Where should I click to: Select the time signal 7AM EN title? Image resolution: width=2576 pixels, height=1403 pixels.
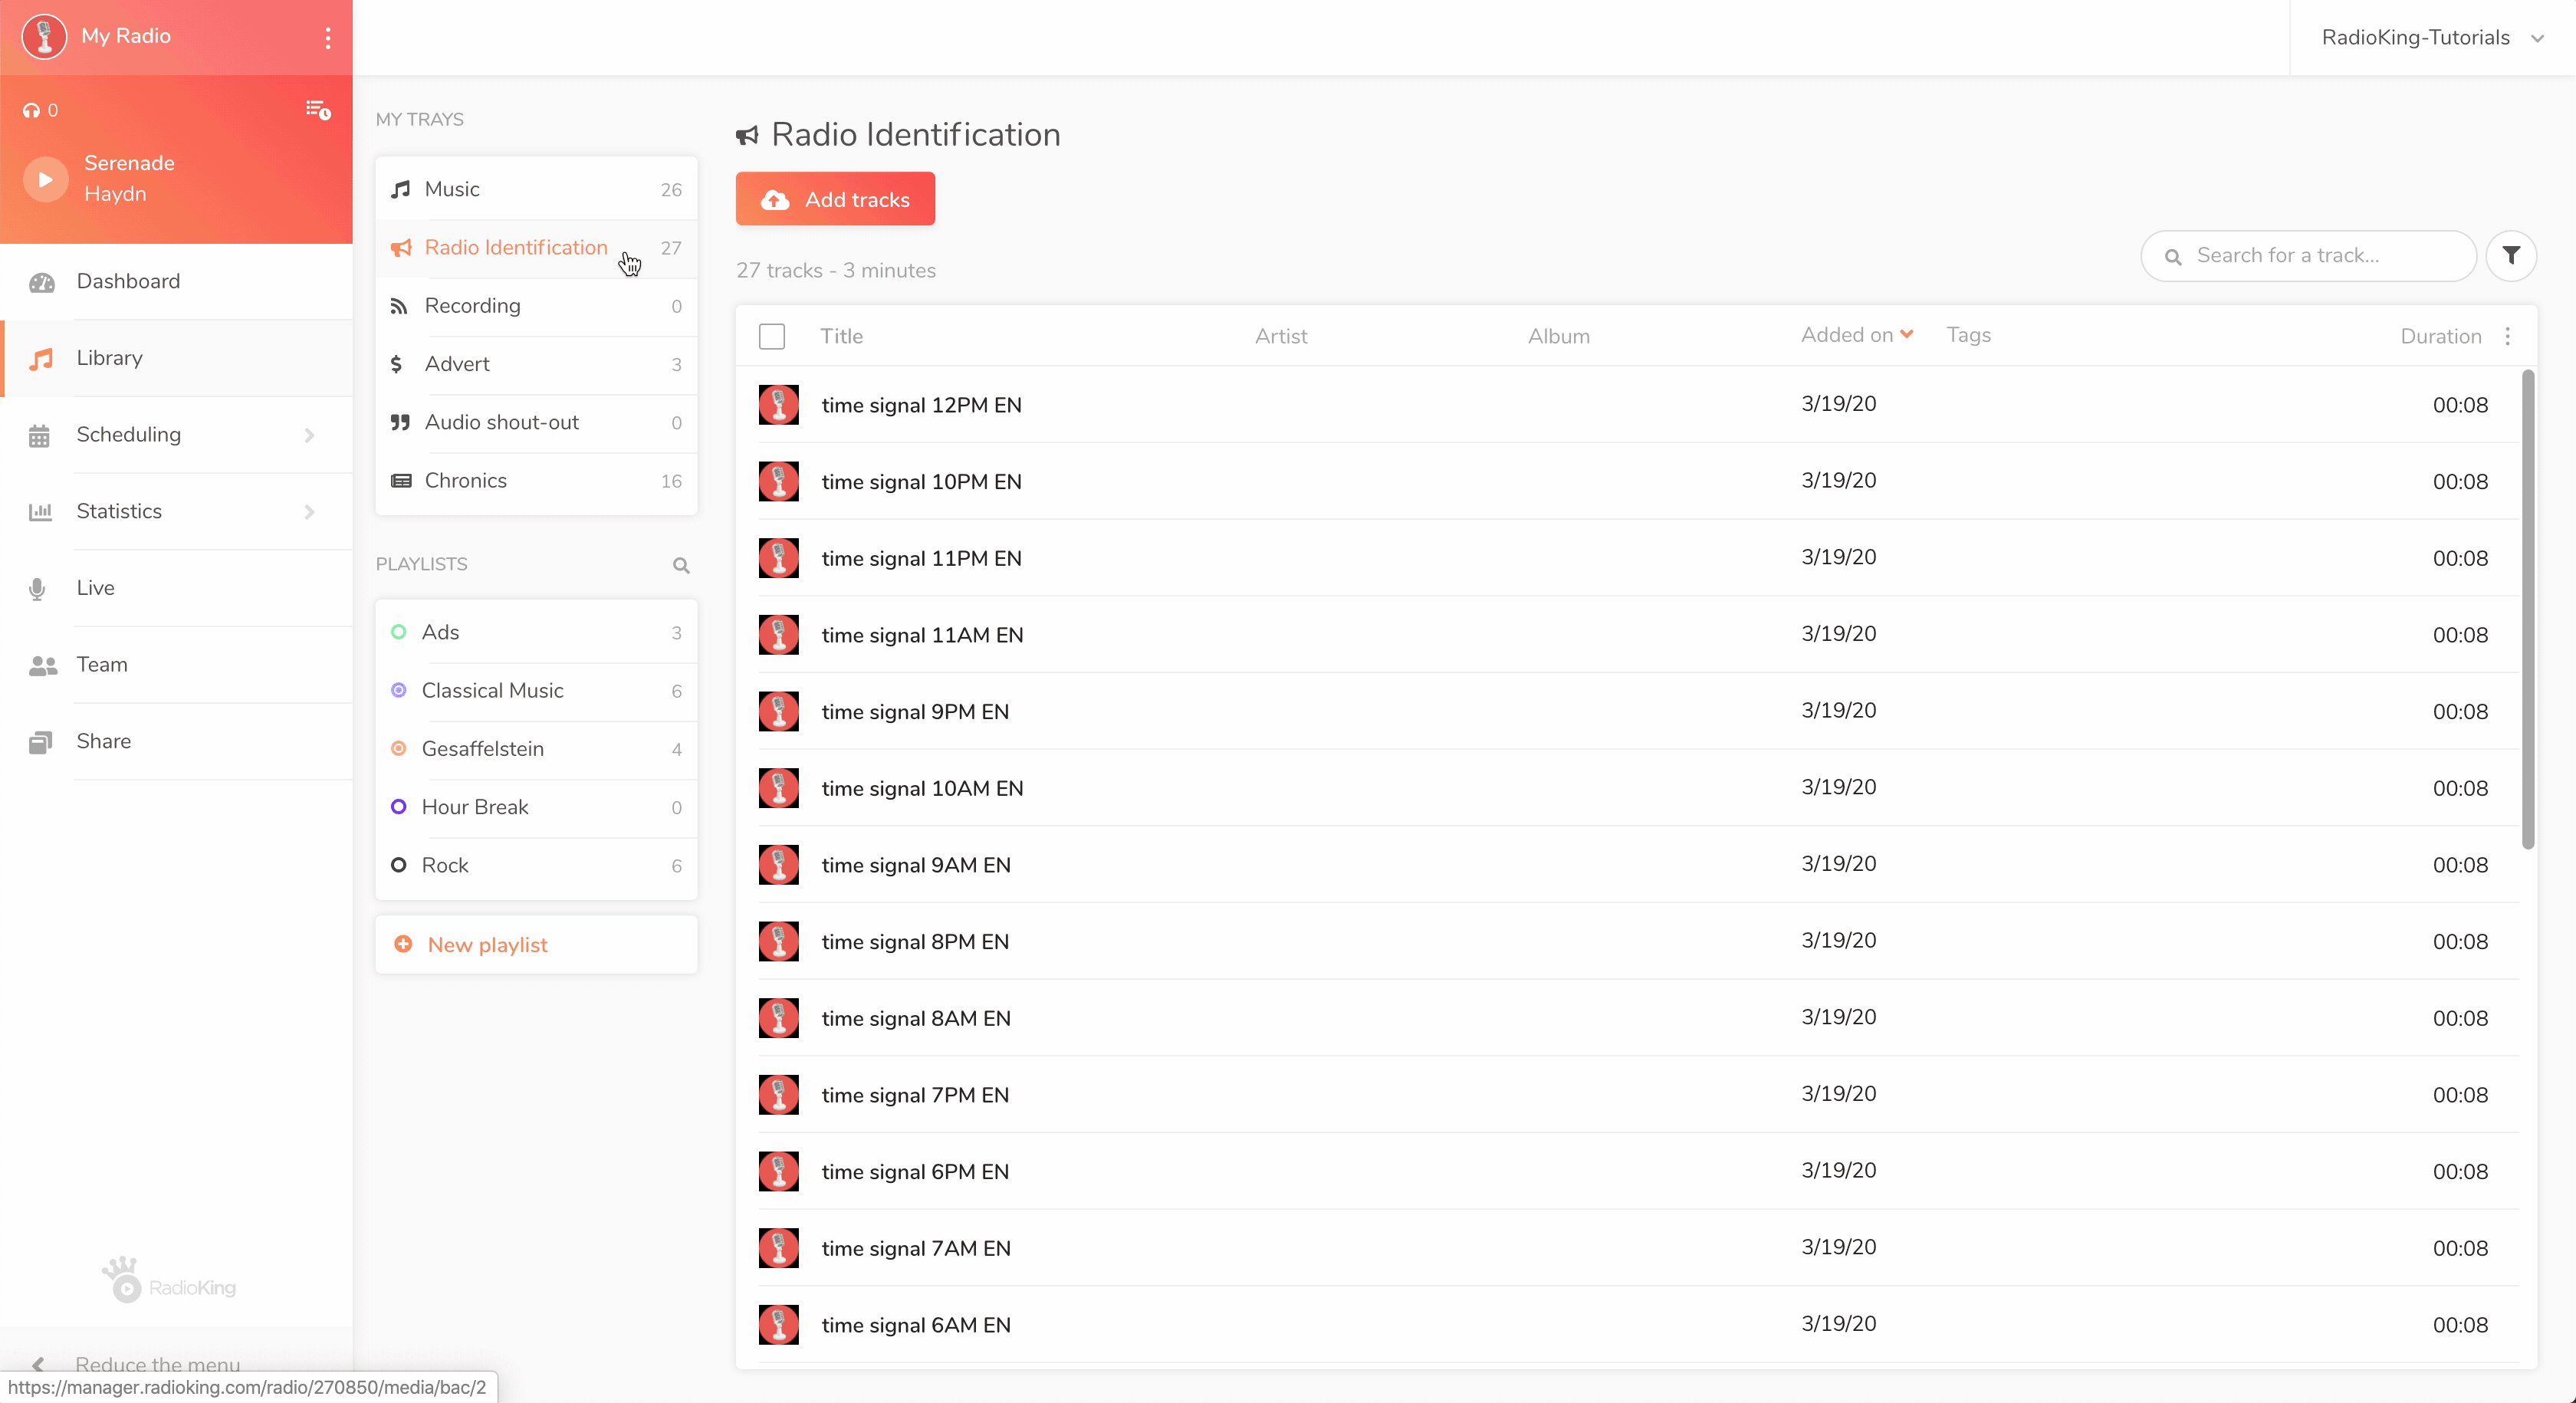[x=916, y=1249]
